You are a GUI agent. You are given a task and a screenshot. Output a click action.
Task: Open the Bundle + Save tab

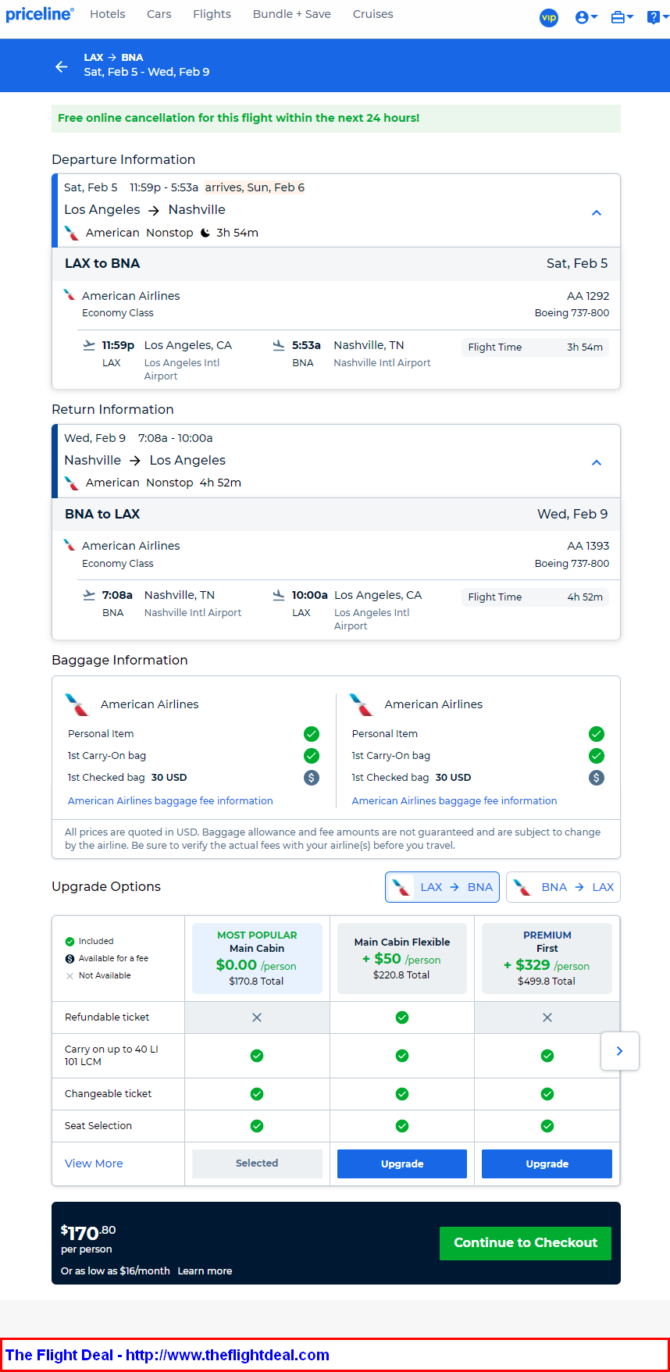291,14
